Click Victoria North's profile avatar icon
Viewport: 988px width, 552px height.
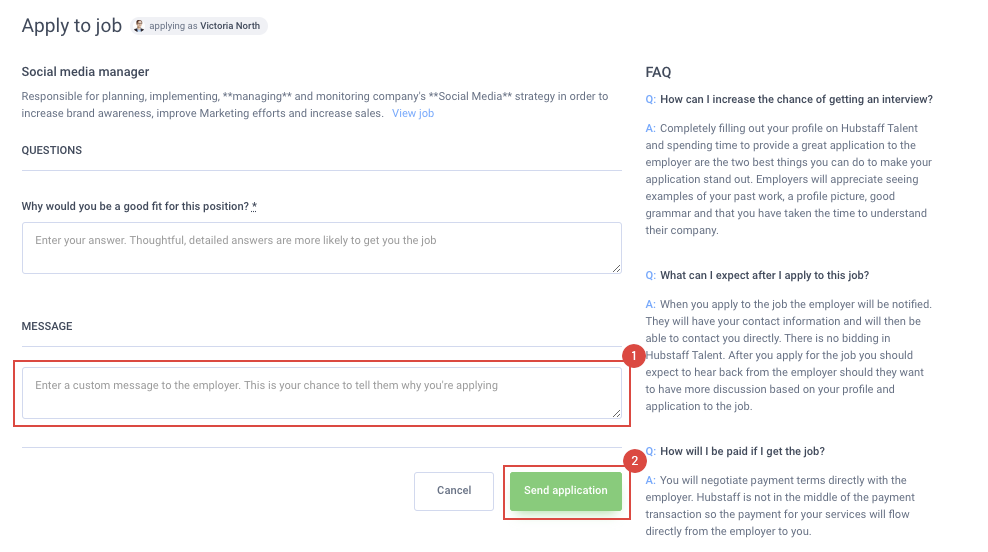(139, 26)
